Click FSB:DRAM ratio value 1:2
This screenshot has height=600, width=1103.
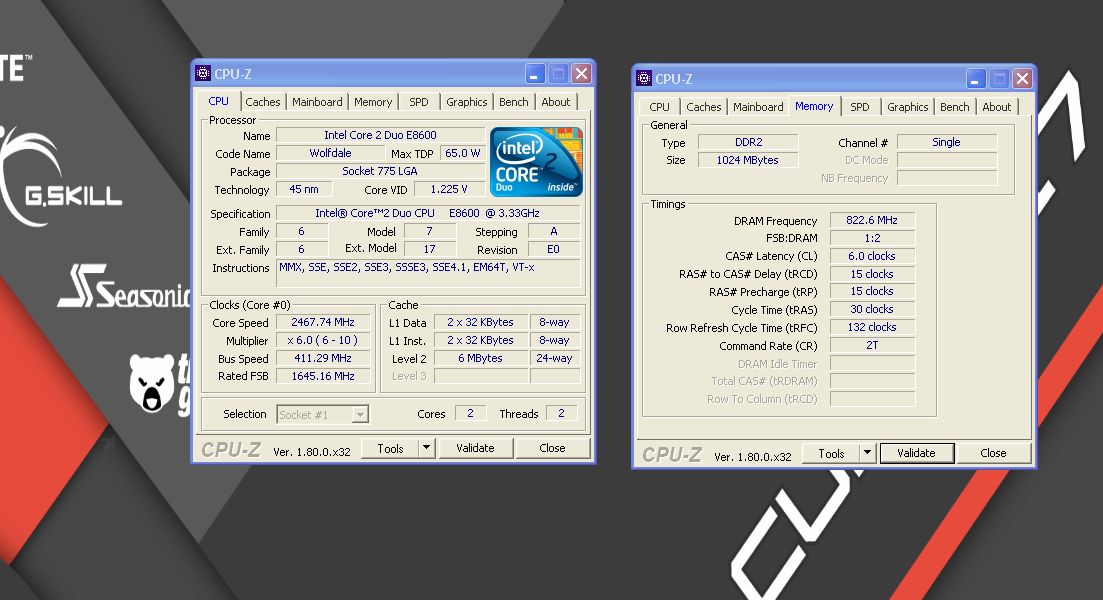pos(872,238)
